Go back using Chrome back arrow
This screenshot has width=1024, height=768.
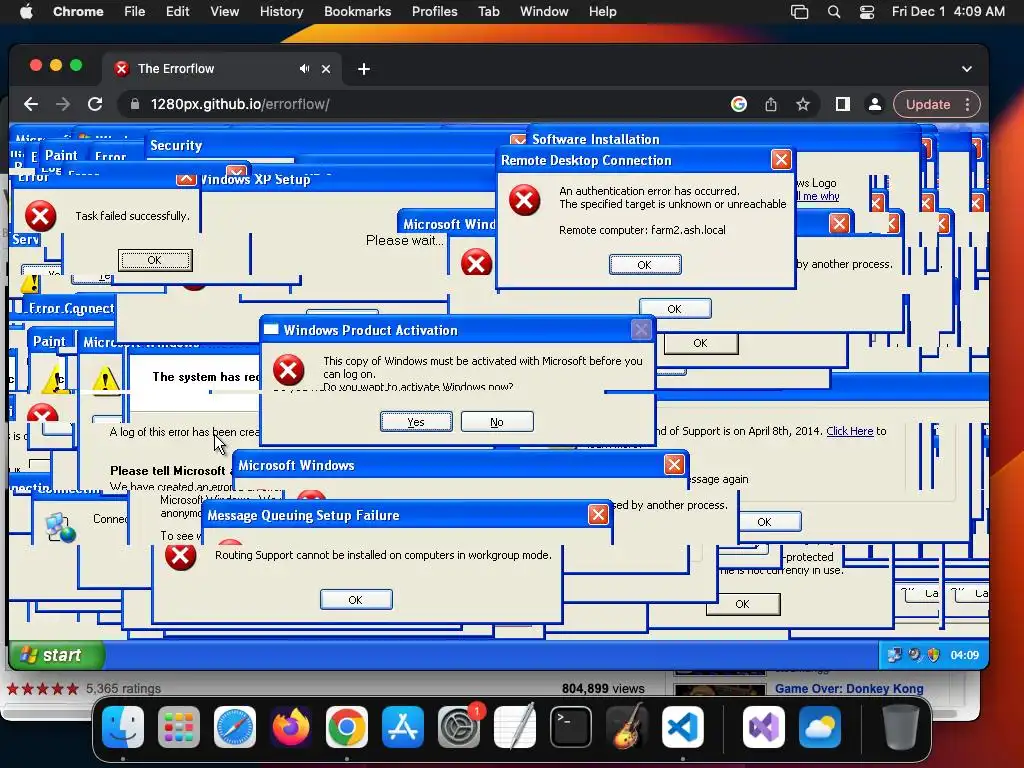(x=31, y=104)
